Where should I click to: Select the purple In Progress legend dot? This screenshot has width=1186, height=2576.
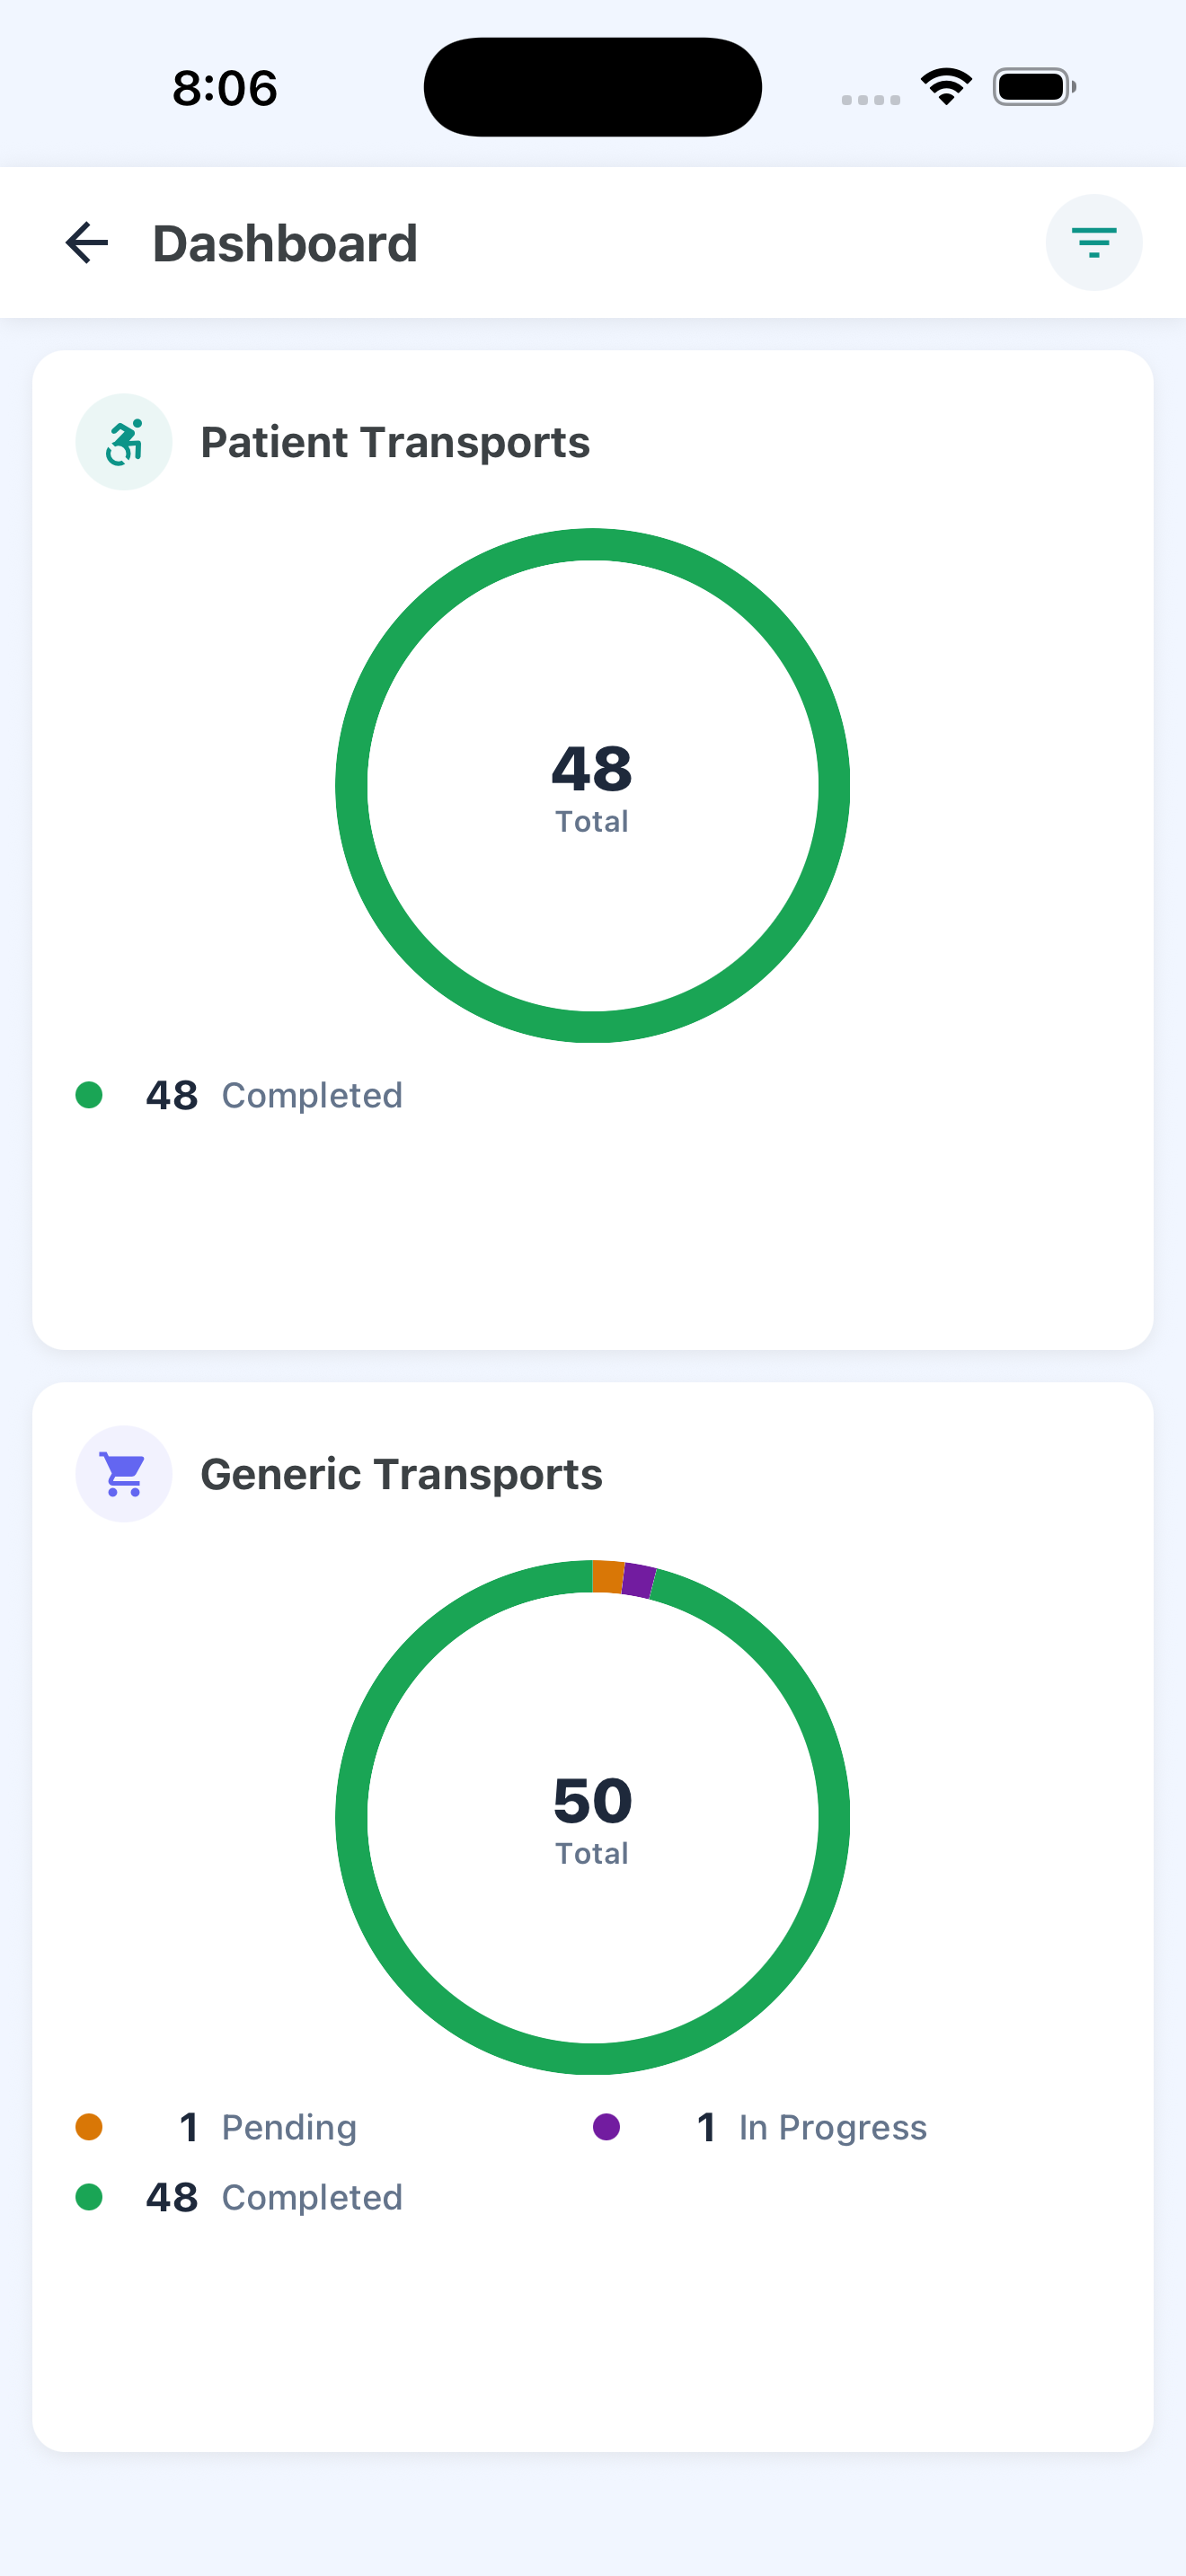click(x=606, y=2127)
